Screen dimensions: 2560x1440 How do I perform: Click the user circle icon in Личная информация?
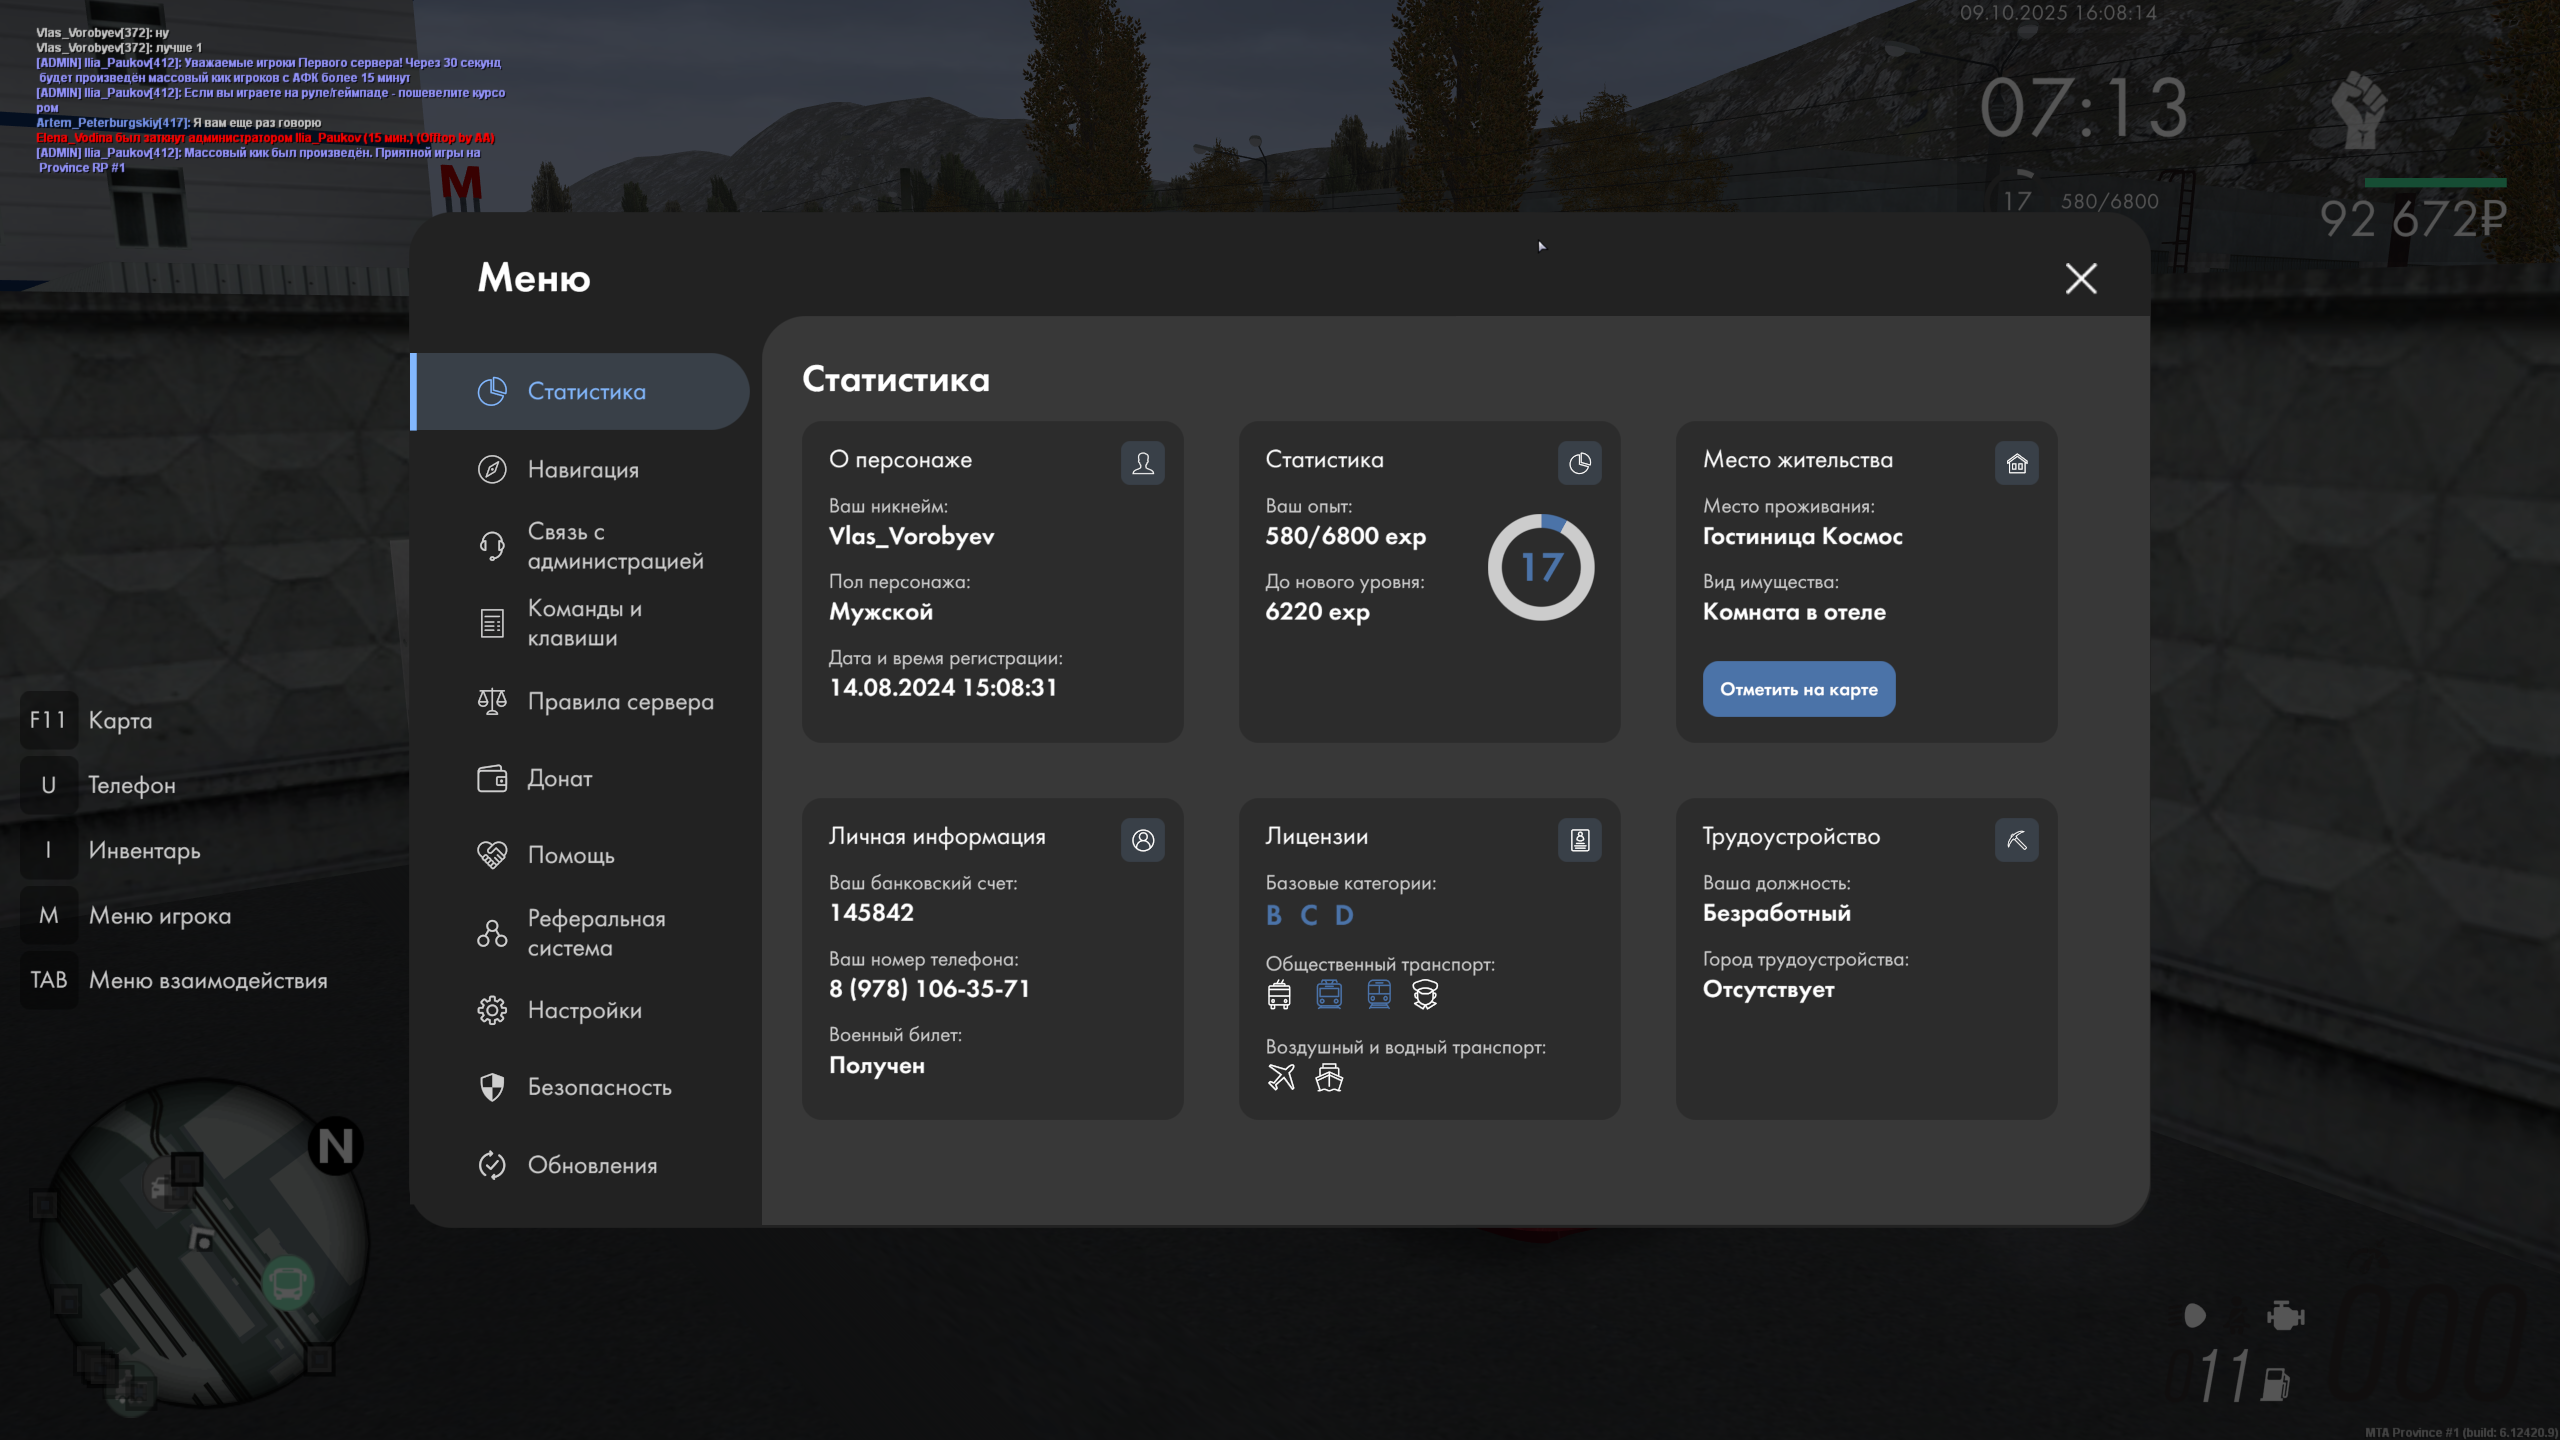tap(1142, 840)
